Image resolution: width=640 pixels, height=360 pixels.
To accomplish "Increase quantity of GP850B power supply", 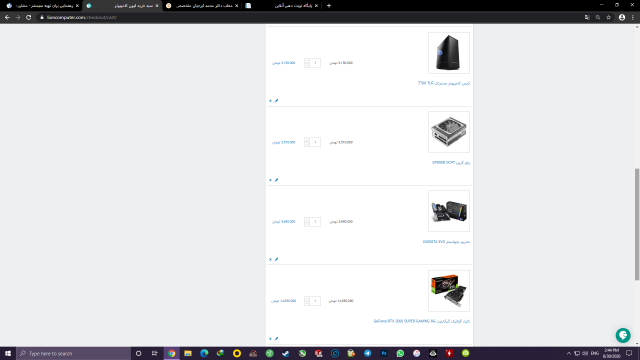I will 307,140.
